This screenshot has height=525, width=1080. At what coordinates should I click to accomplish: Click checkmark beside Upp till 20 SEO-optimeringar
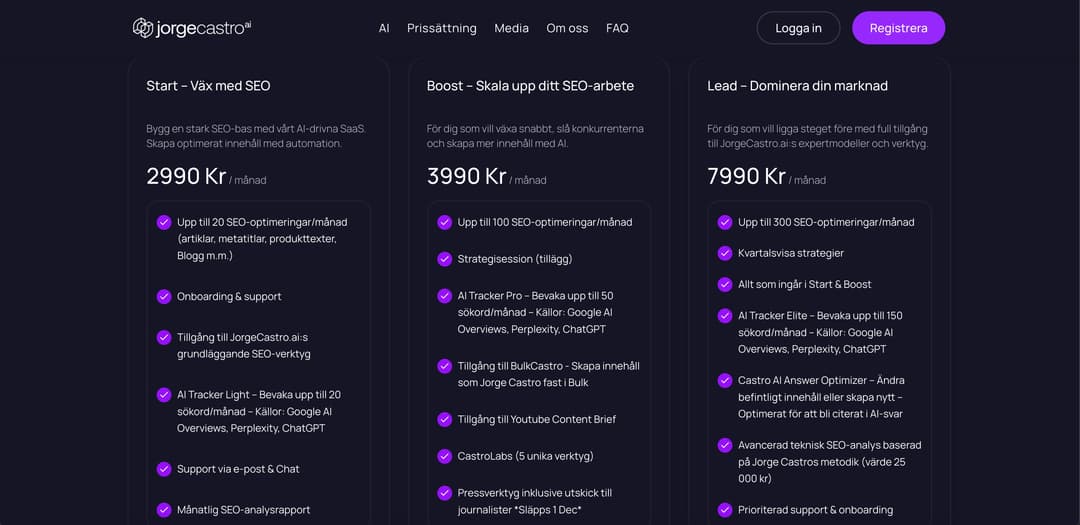[164, 222]
